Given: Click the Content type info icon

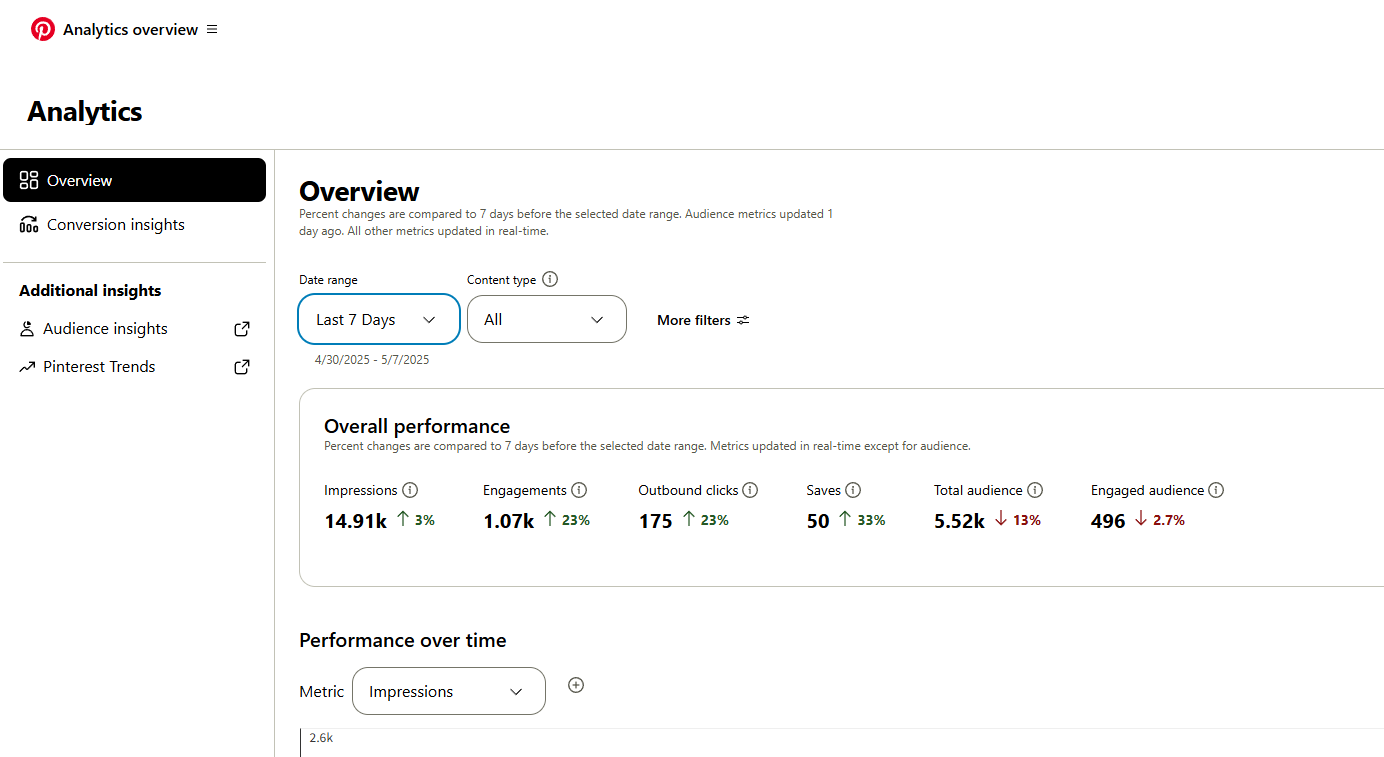Looking at the screenshot, I should (x=550, y=279).
